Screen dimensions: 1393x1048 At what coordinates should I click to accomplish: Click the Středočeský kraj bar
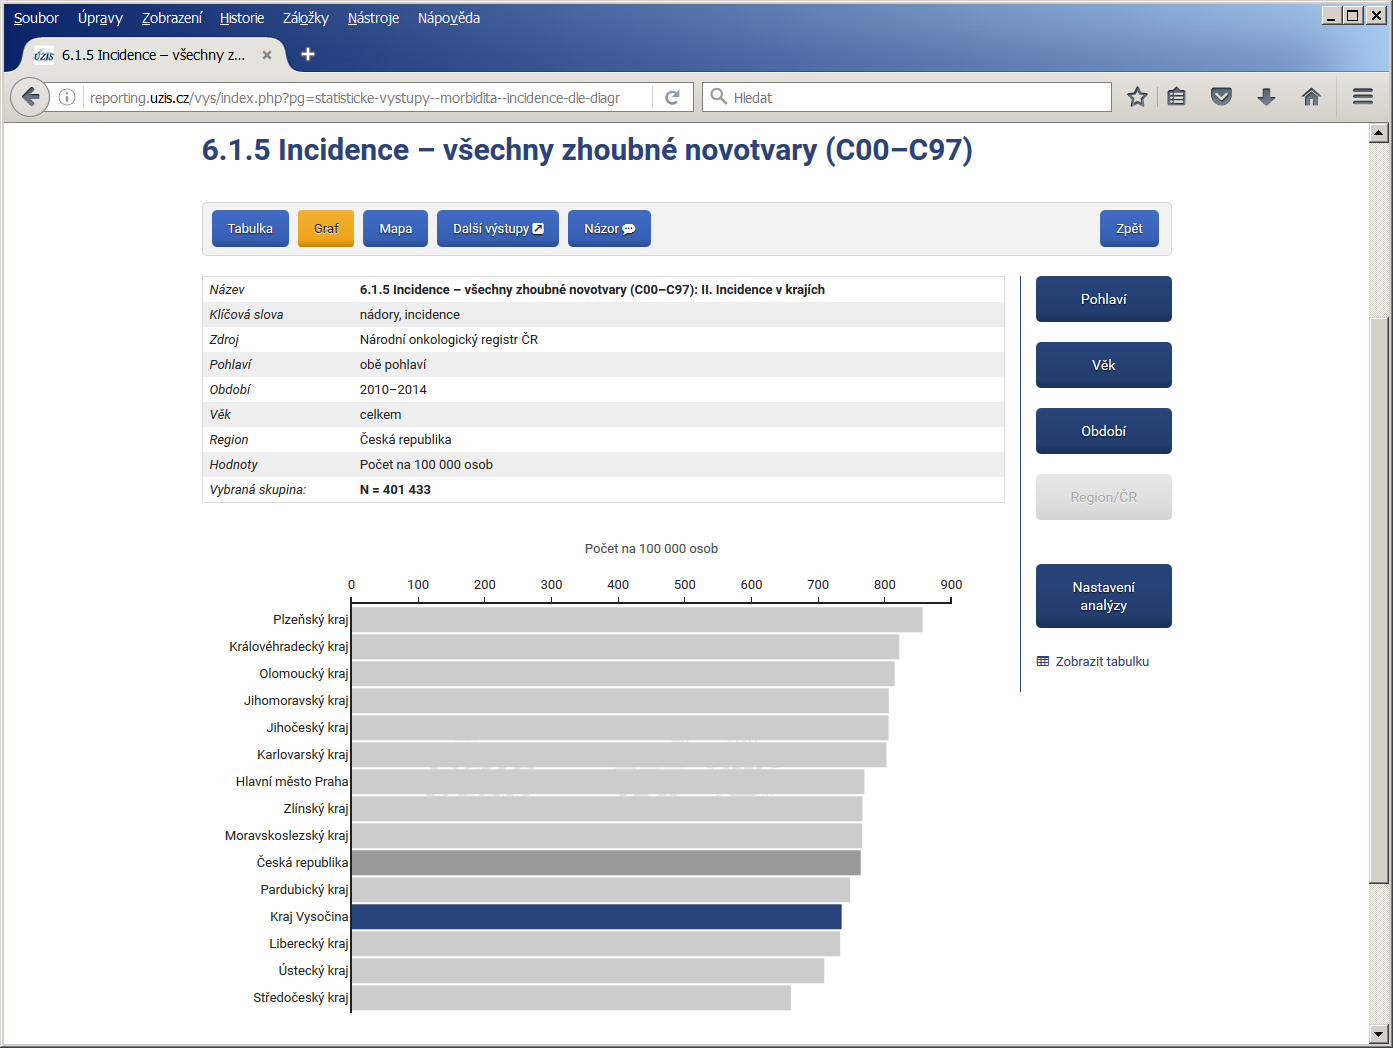[x=571, y=998]
